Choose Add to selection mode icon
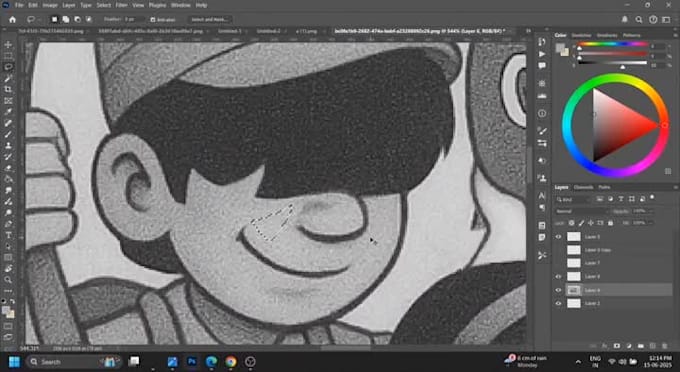The height and width of the screenshot is (372, 680). (x=65, y=20)
